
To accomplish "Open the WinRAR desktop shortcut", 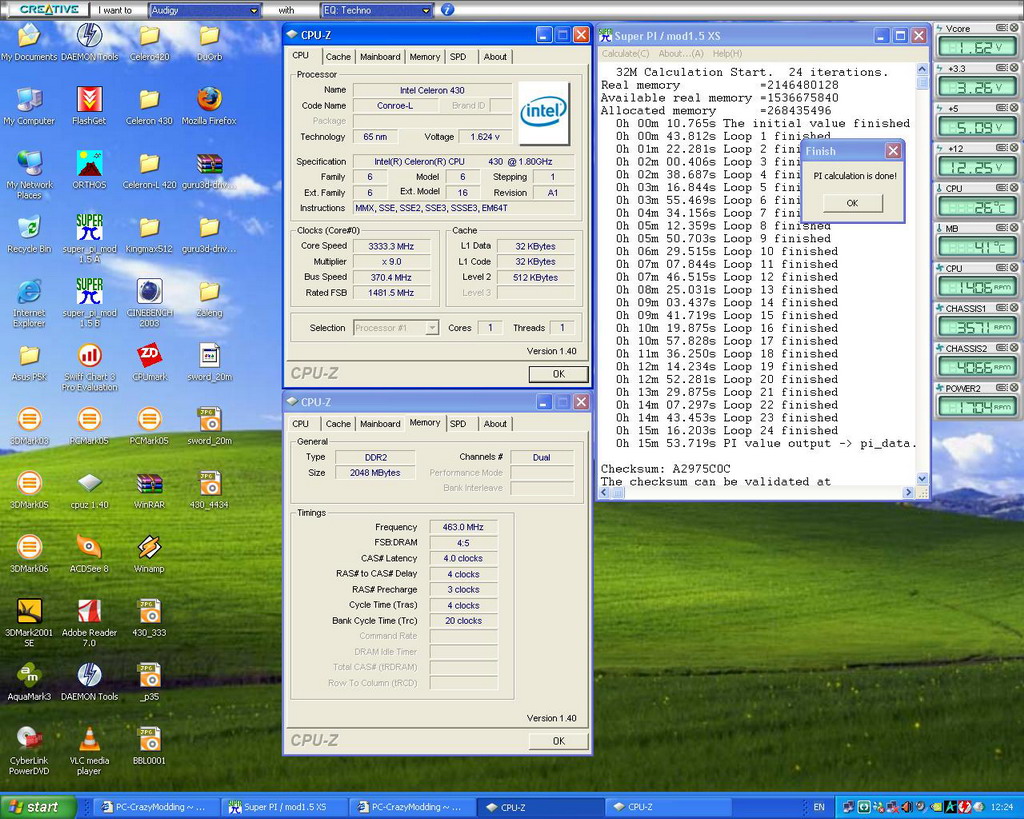I will [x=149, y=489].
